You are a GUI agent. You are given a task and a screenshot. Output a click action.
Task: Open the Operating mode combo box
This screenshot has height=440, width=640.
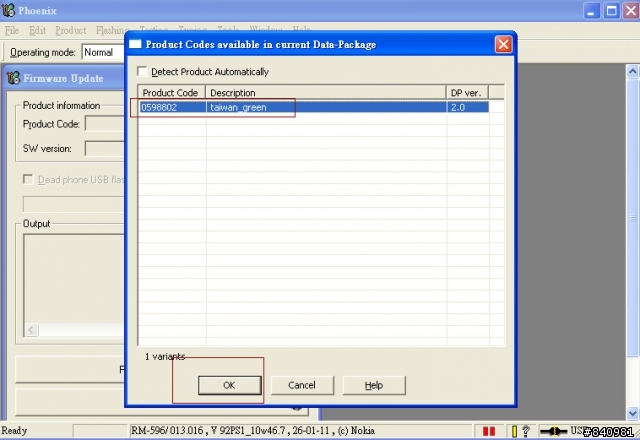(103, 52)
